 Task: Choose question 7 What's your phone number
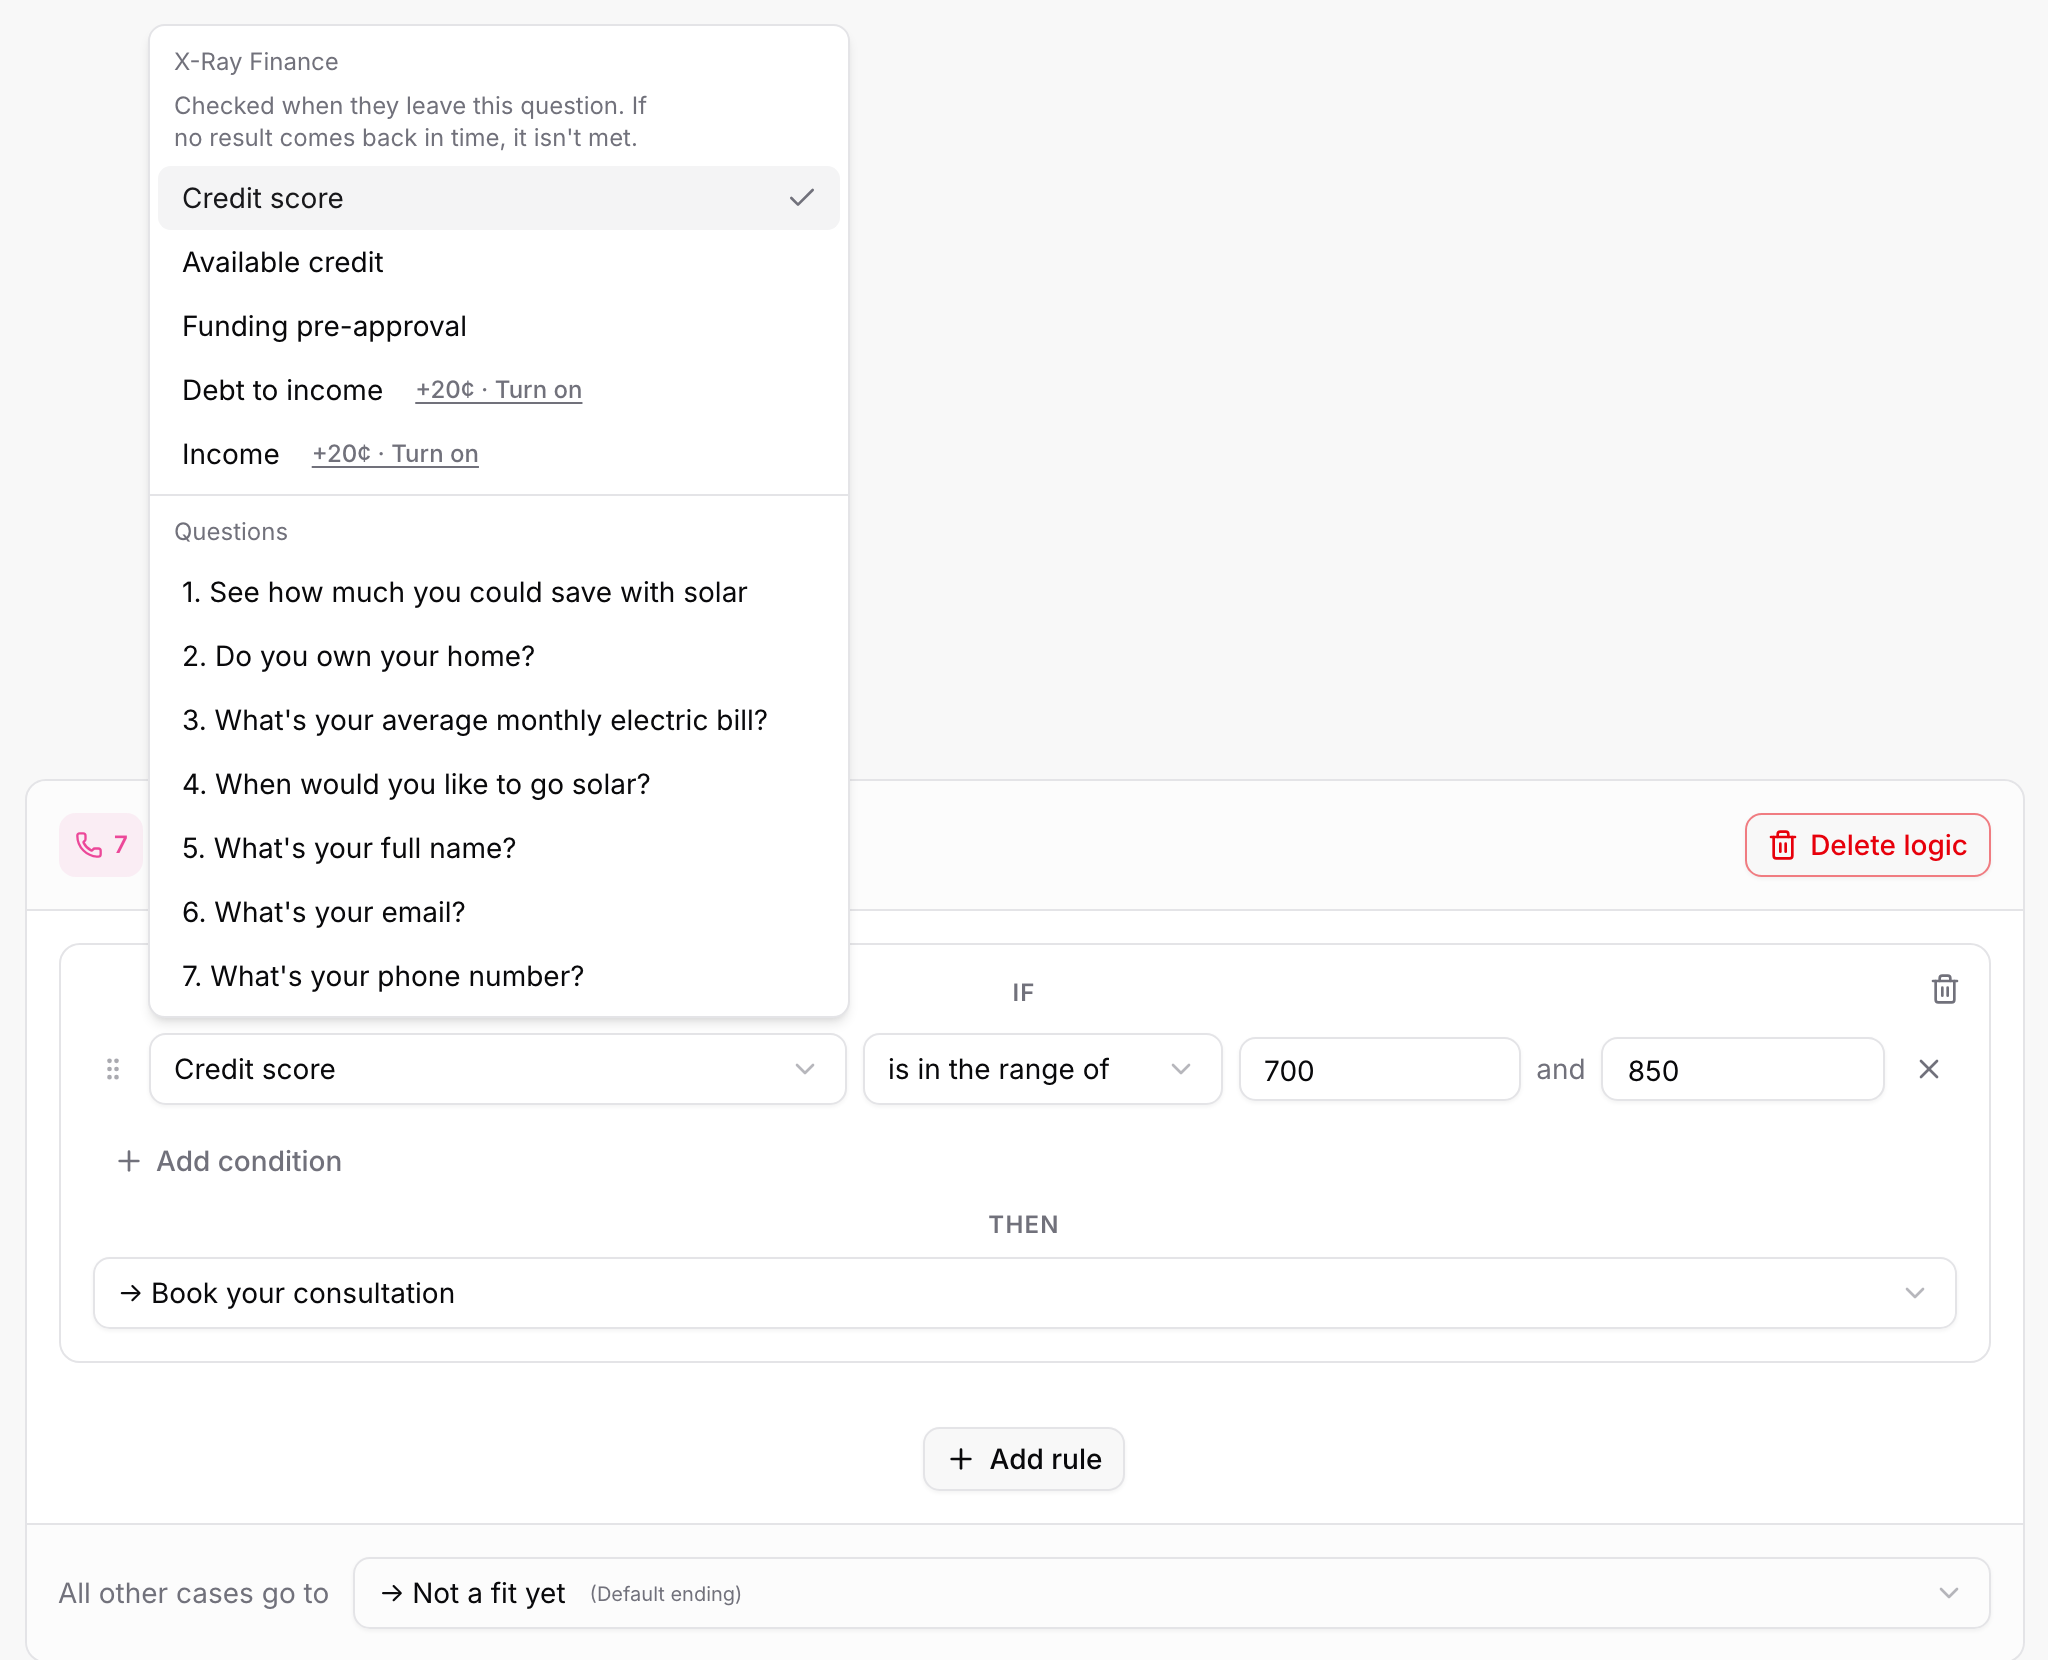tap(498, 976)
